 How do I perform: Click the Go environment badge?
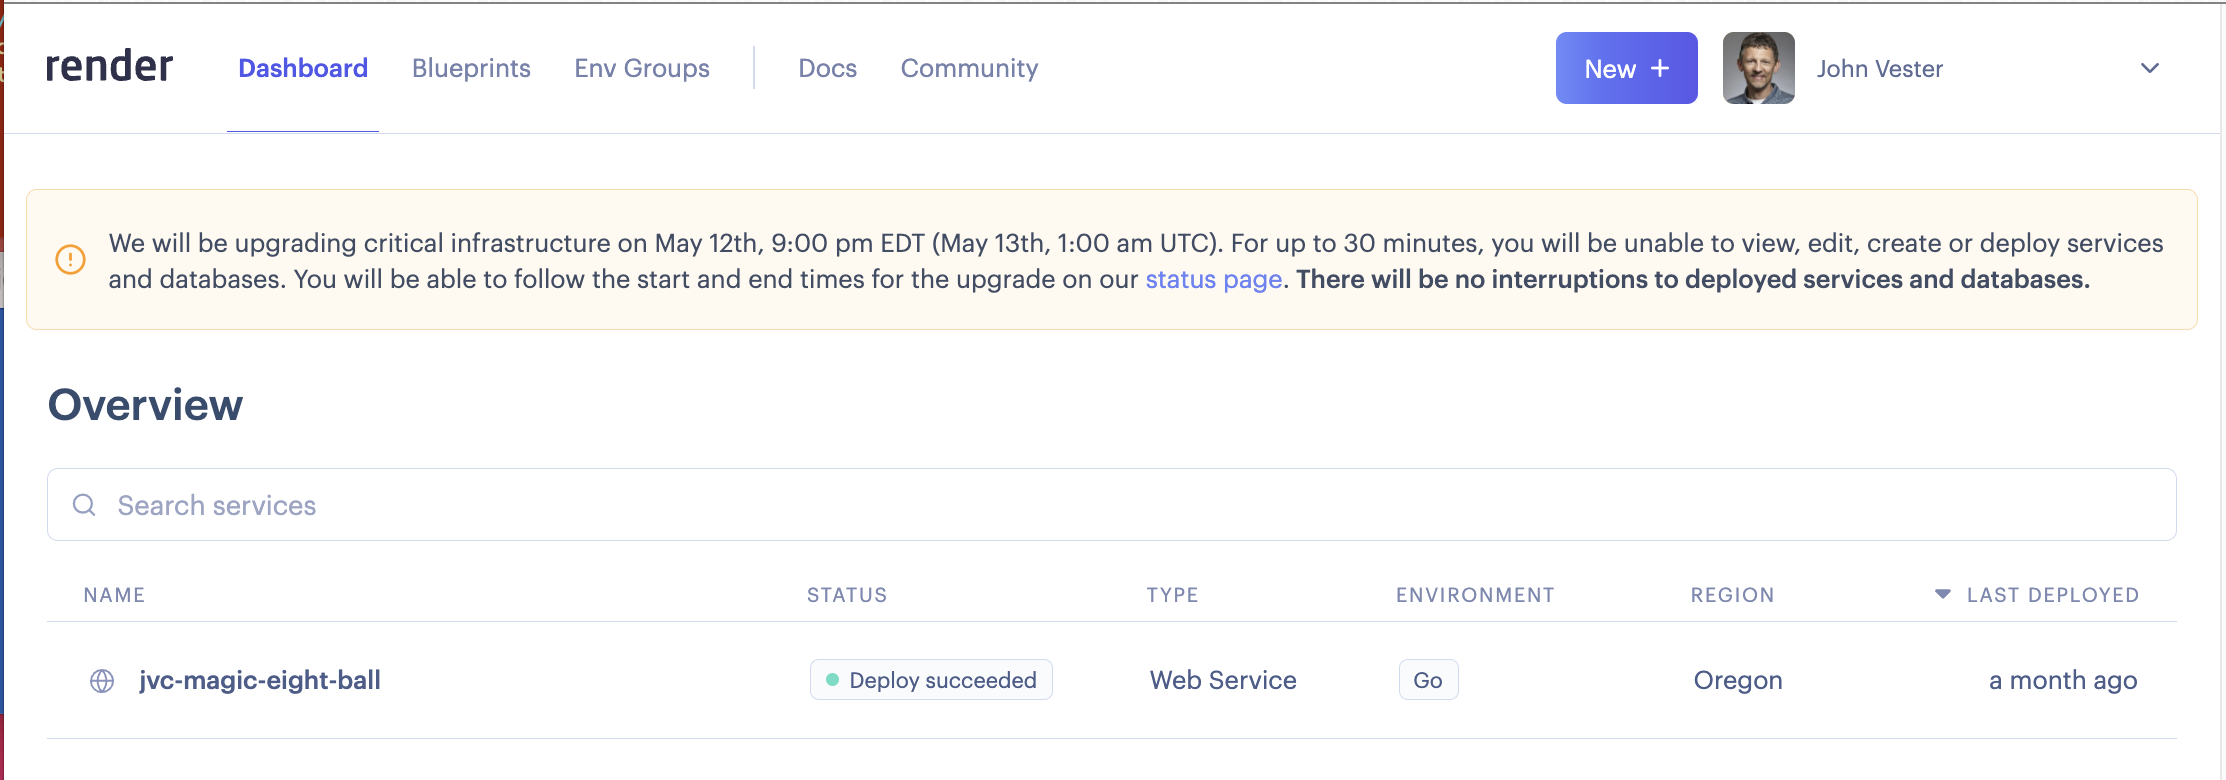point(1427,680)
